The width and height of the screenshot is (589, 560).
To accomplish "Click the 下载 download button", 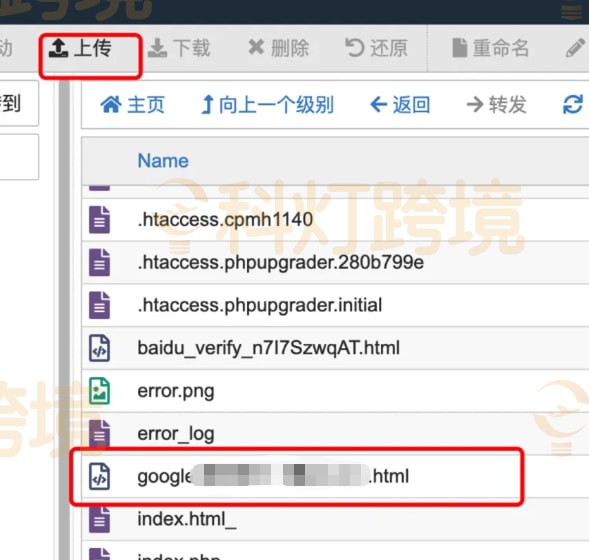I will tap(179, 48).
